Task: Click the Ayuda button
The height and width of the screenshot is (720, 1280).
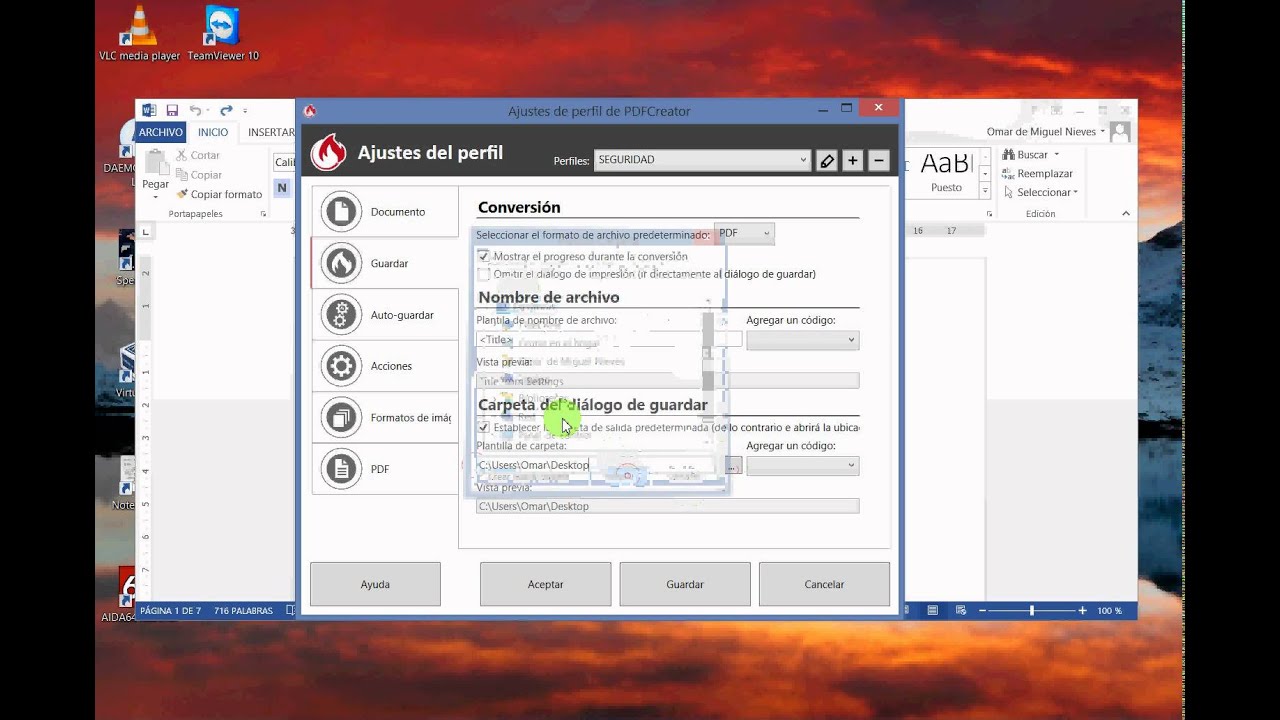Action: (x=375, y=584)
